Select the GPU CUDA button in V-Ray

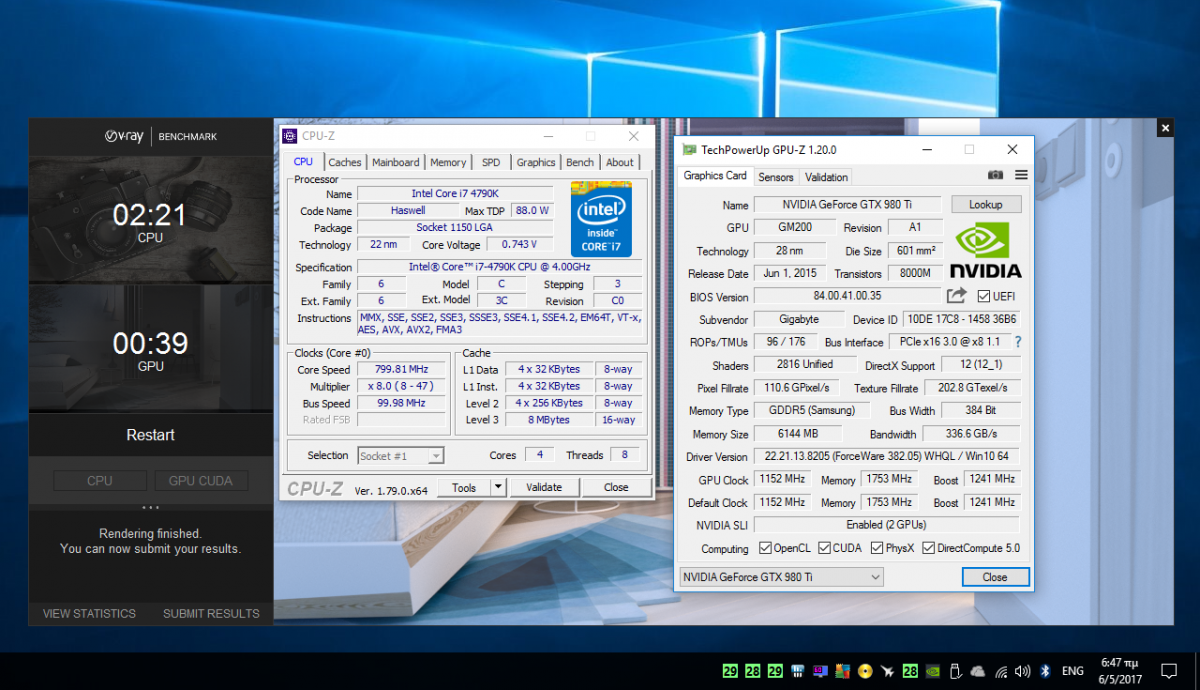(201, 481)
